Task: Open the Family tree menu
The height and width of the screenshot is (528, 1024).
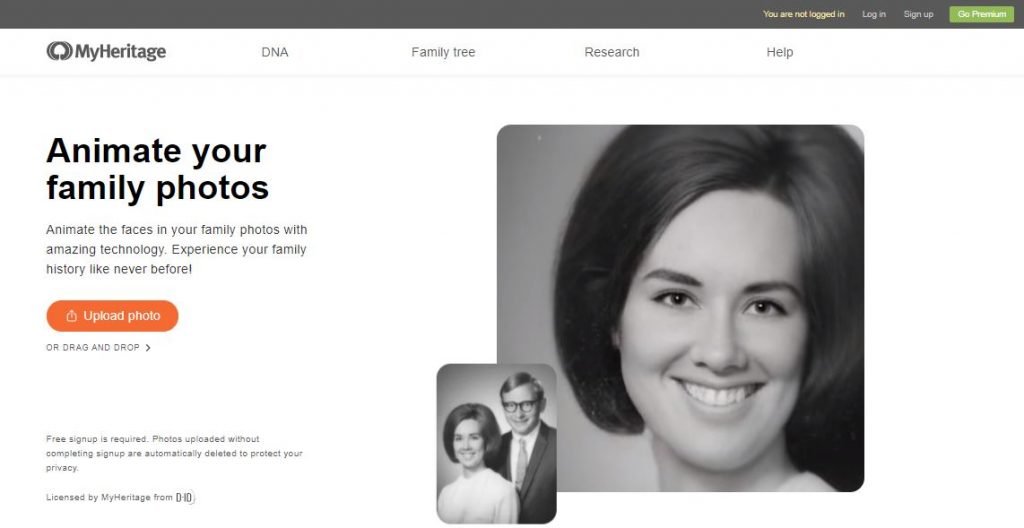Action: pos(443,52)
